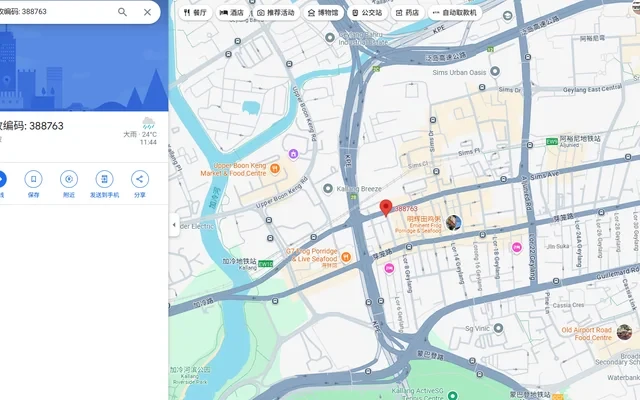Click the Nearby (附近) icon
Image resolution: width=640 pixels, height=400 pixels.
point(69,179)
